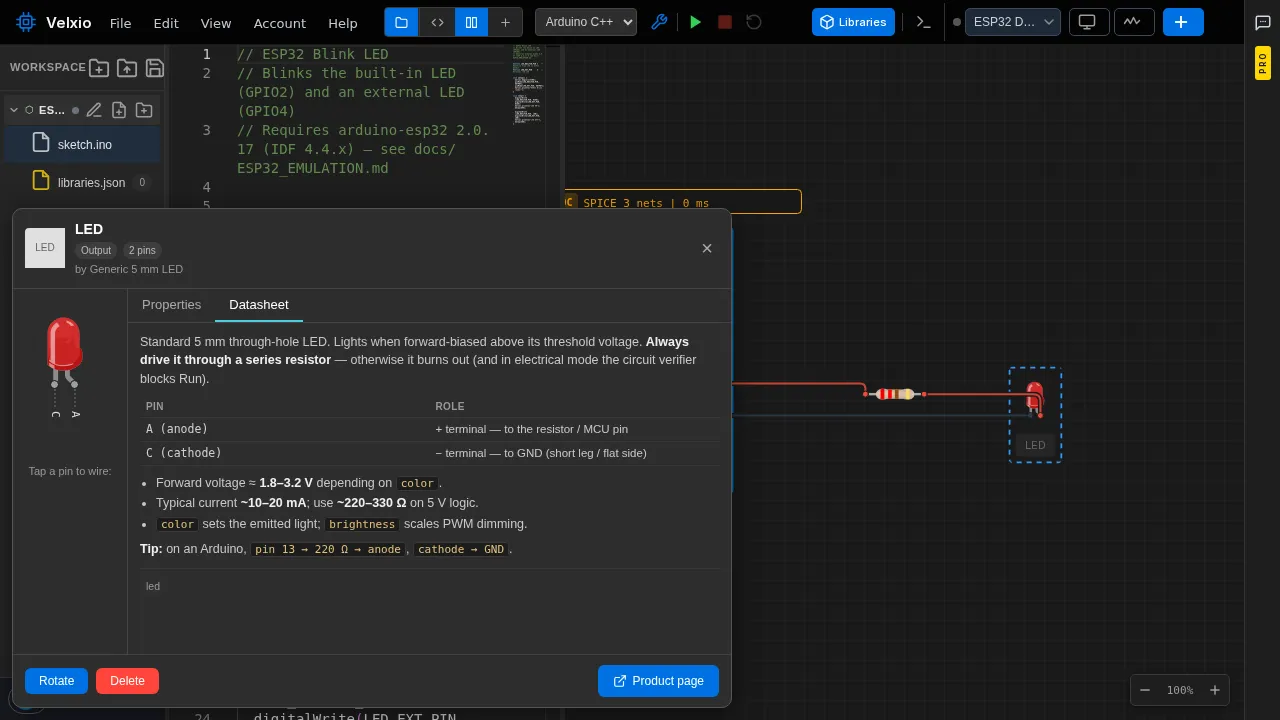The width and height of the screenshot is (1280, 720).
Task: Stop the simulation with red square
Action: click(725, 22)
